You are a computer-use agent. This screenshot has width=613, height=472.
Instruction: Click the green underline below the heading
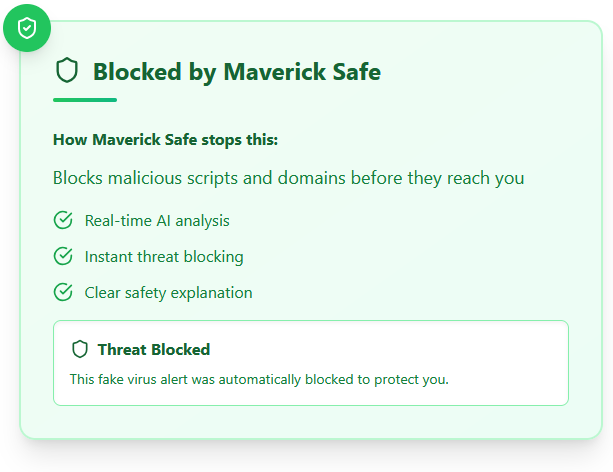85,100
